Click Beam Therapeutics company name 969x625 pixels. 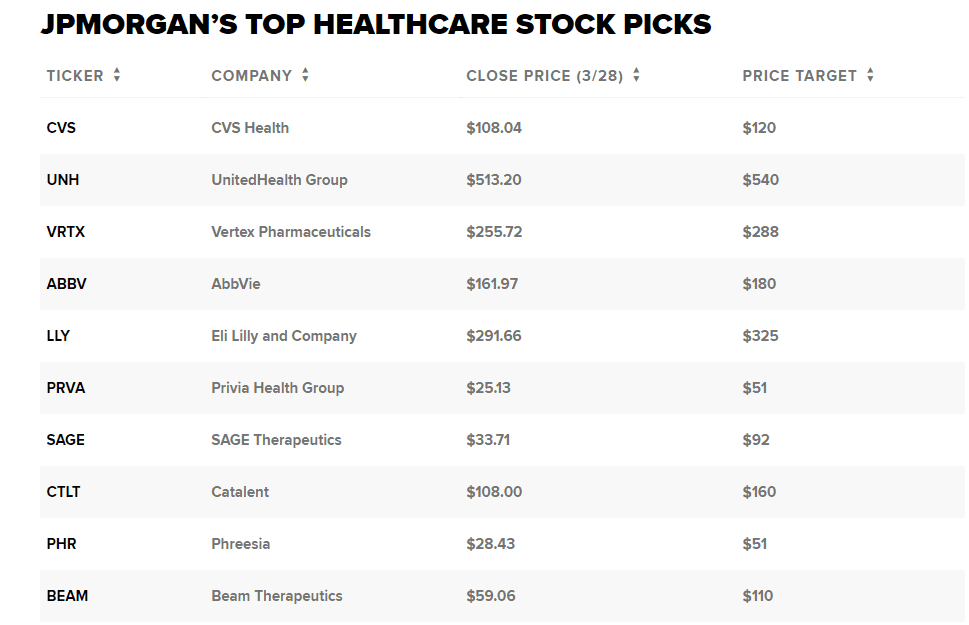(x=277, y=596)
